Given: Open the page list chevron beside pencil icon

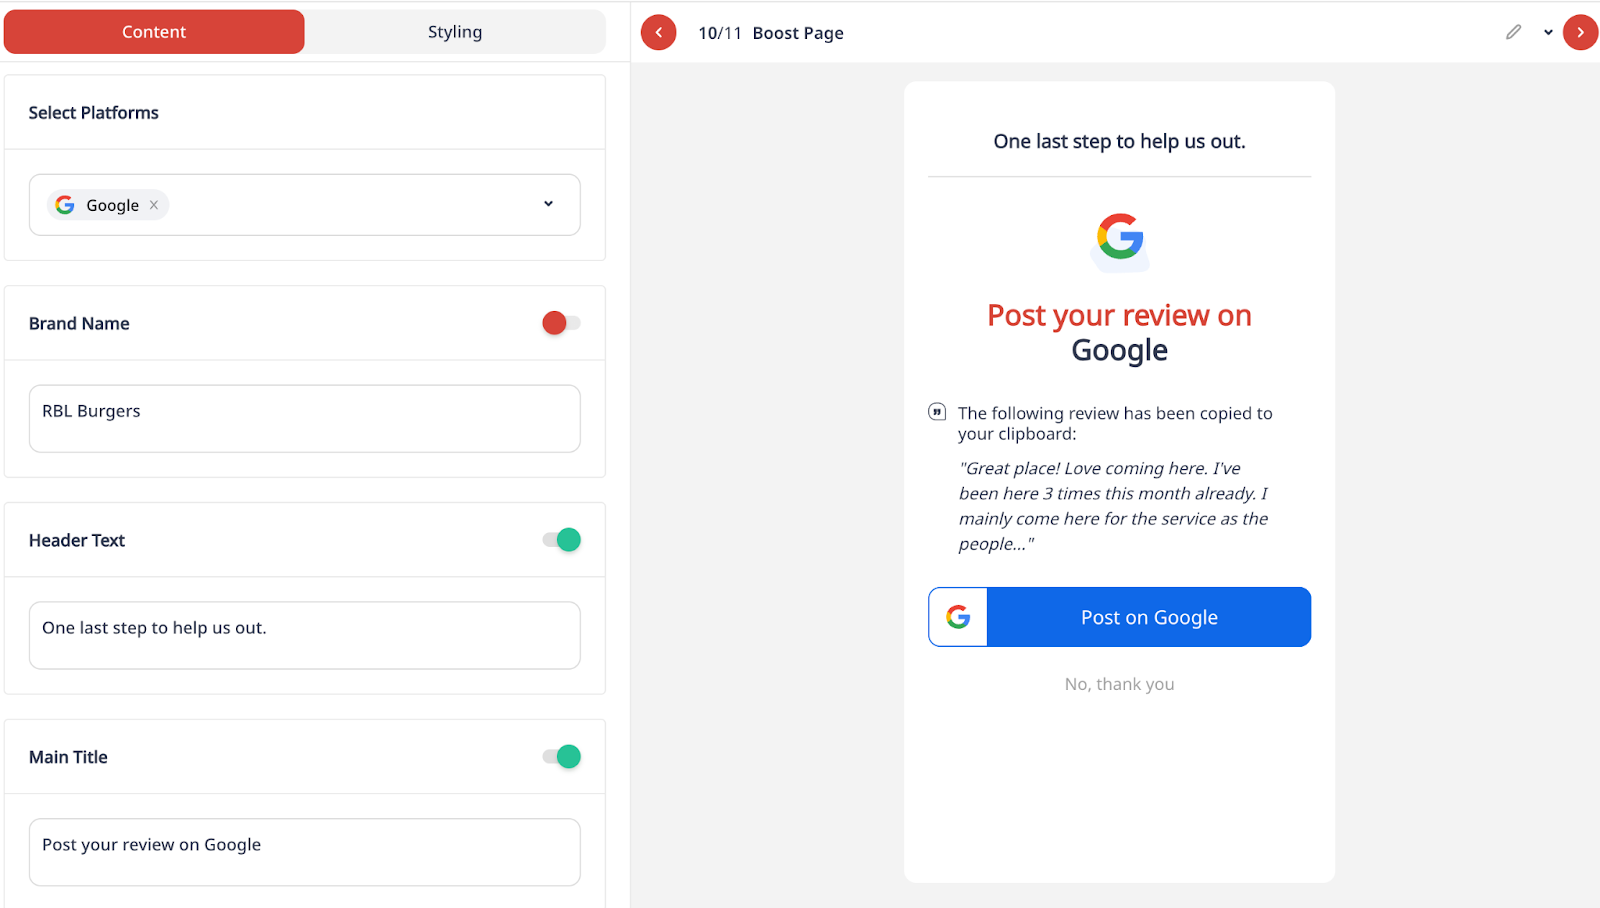Looking at the screenshot, I should click(1548, 32).
